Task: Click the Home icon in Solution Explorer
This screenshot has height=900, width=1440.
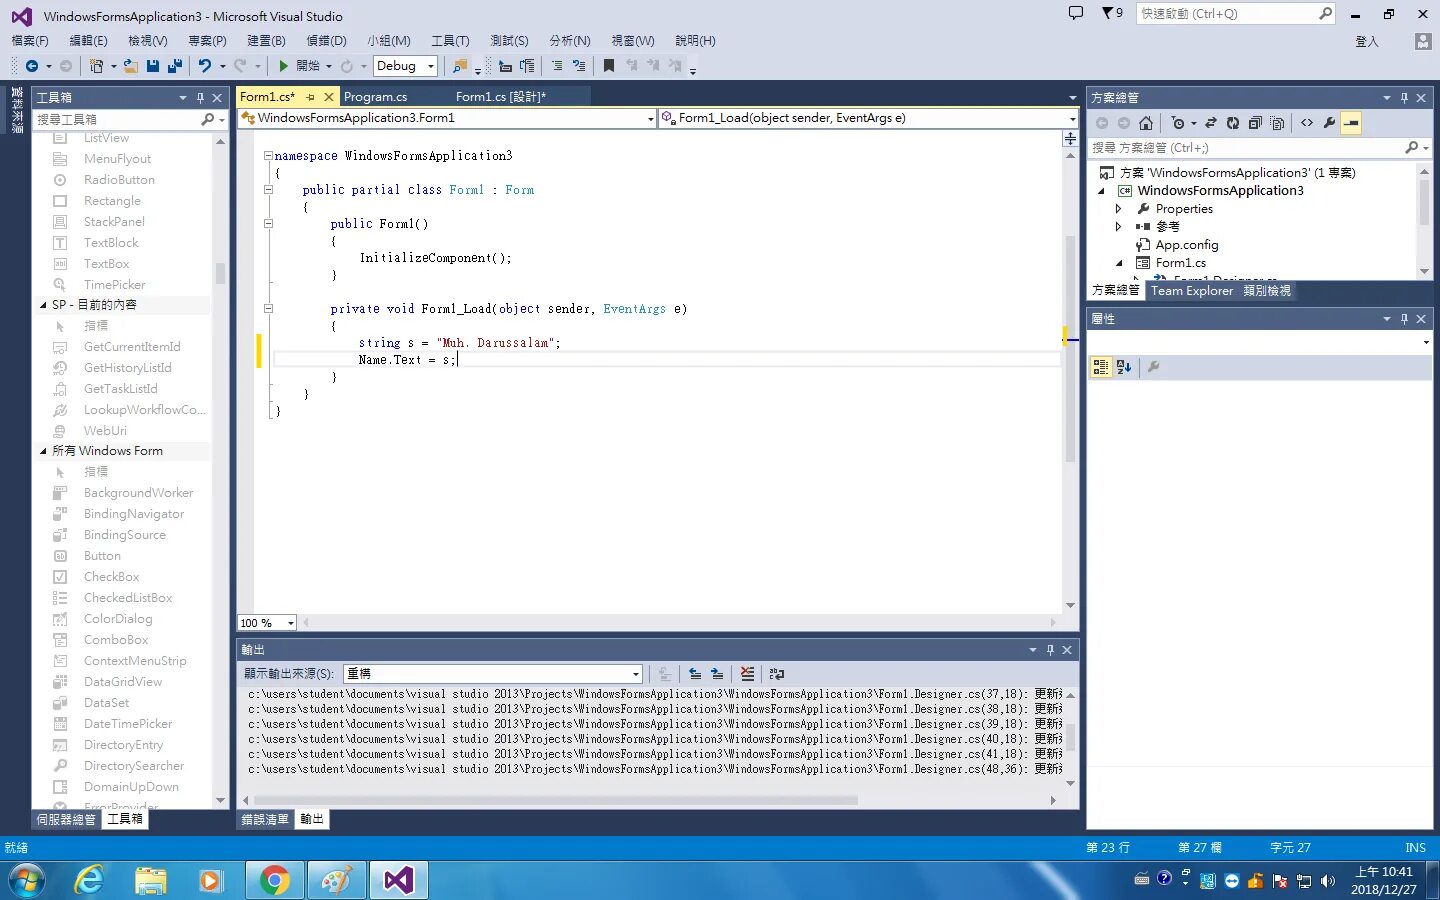Action: click(x=1146, y=123)
